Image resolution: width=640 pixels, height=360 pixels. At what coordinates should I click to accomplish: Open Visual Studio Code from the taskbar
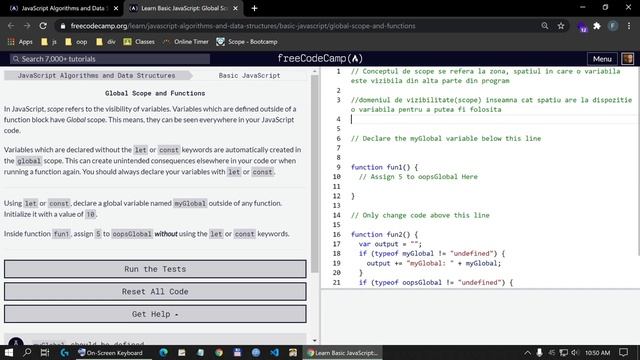pyautogui.click(x=274, y=353)
